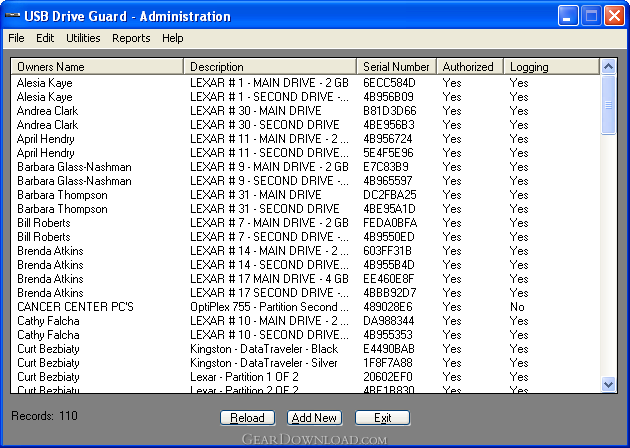
Task: Open the Help menu
Action: (173, 38)
